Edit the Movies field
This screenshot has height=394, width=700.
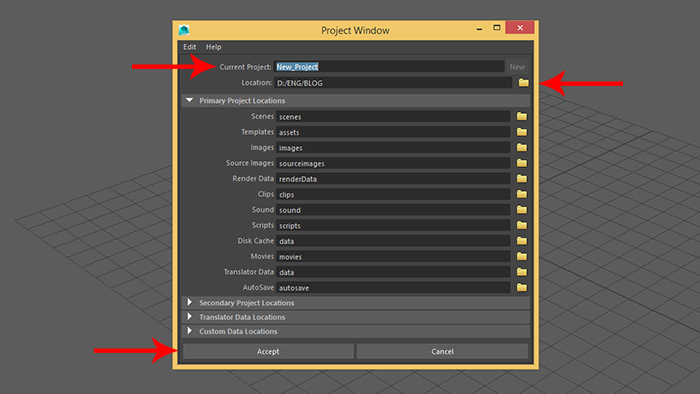coord(393,257)
